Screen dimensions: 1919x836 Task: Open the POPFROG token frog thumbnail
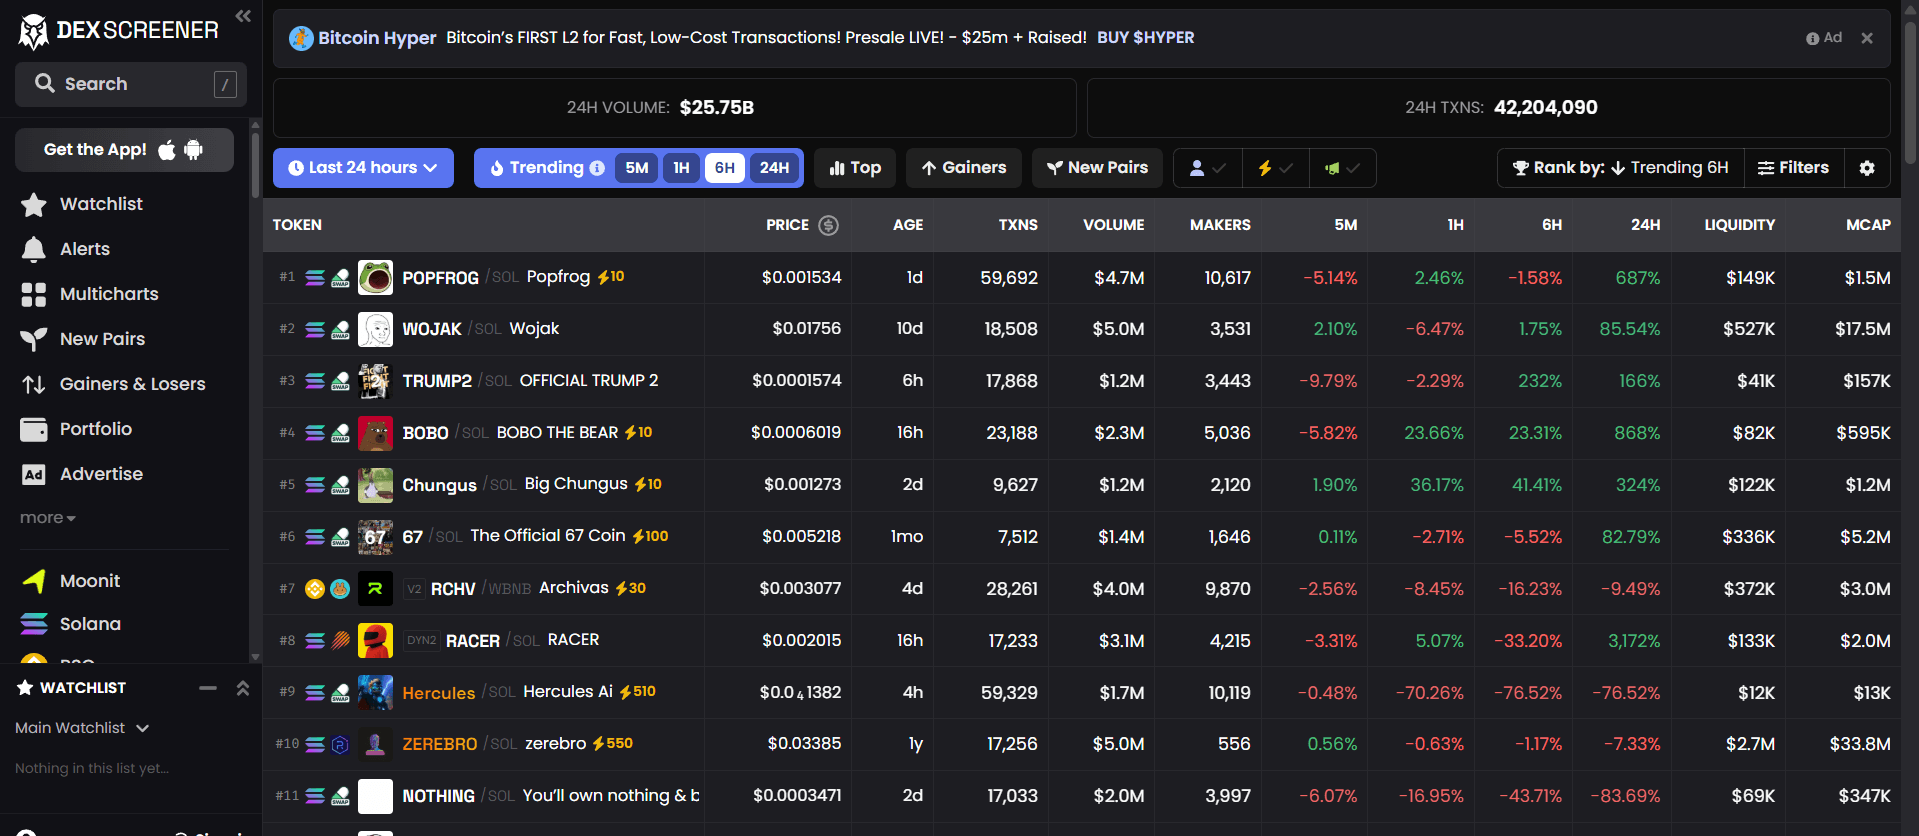[375, 277]
